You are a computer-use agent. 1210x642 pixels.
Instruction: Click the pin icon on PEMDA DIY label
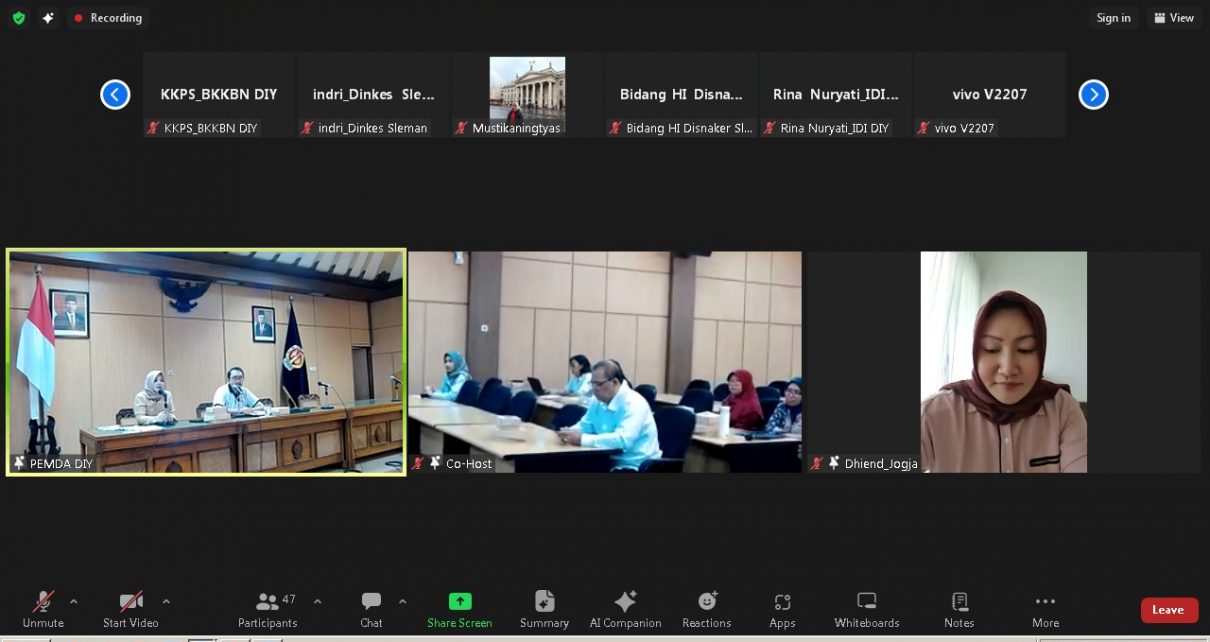pyautogui.click(x=19, y=463)
